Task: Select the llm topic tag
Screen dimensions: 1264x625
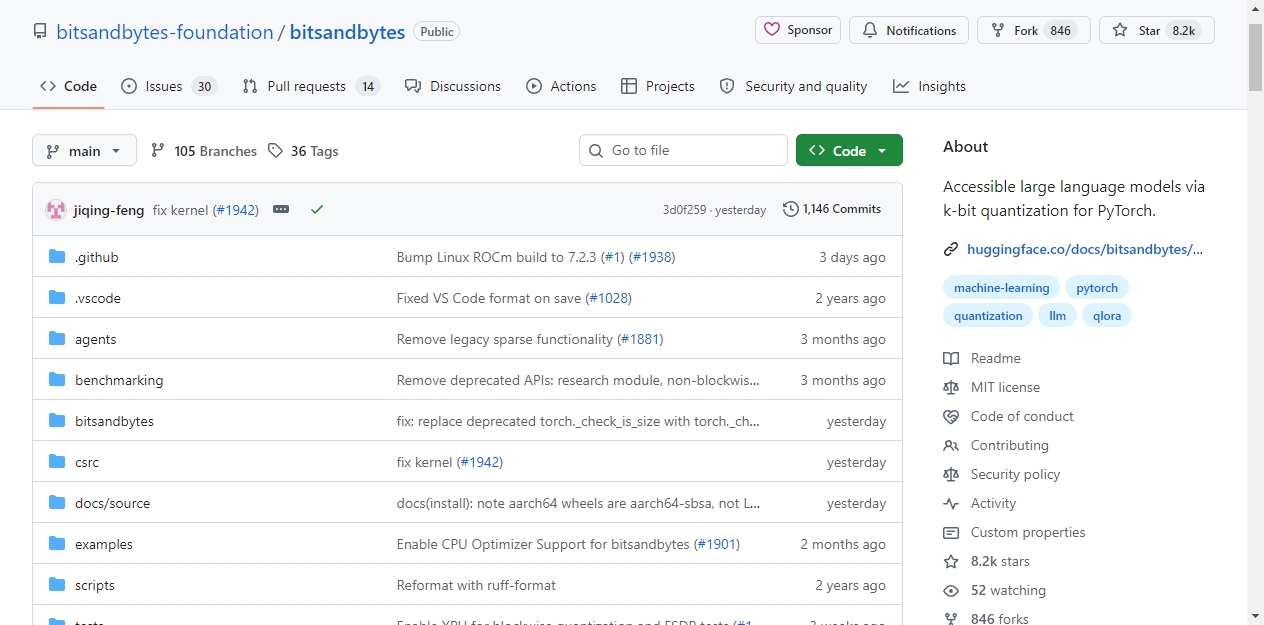Action: click(x=1058, y=316)
